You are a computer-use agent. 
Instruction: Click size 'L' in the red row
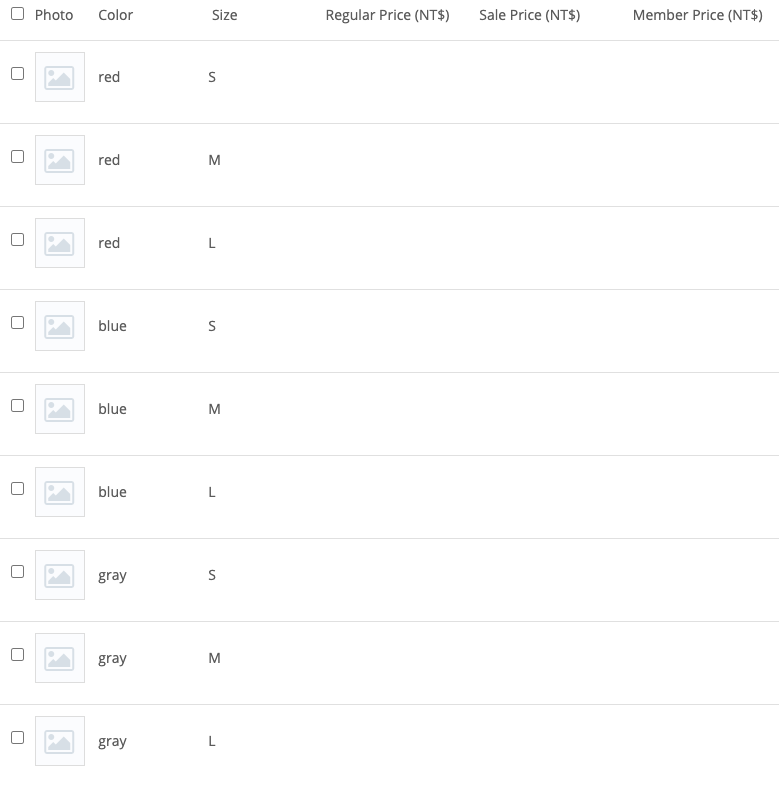pos(212,243)
